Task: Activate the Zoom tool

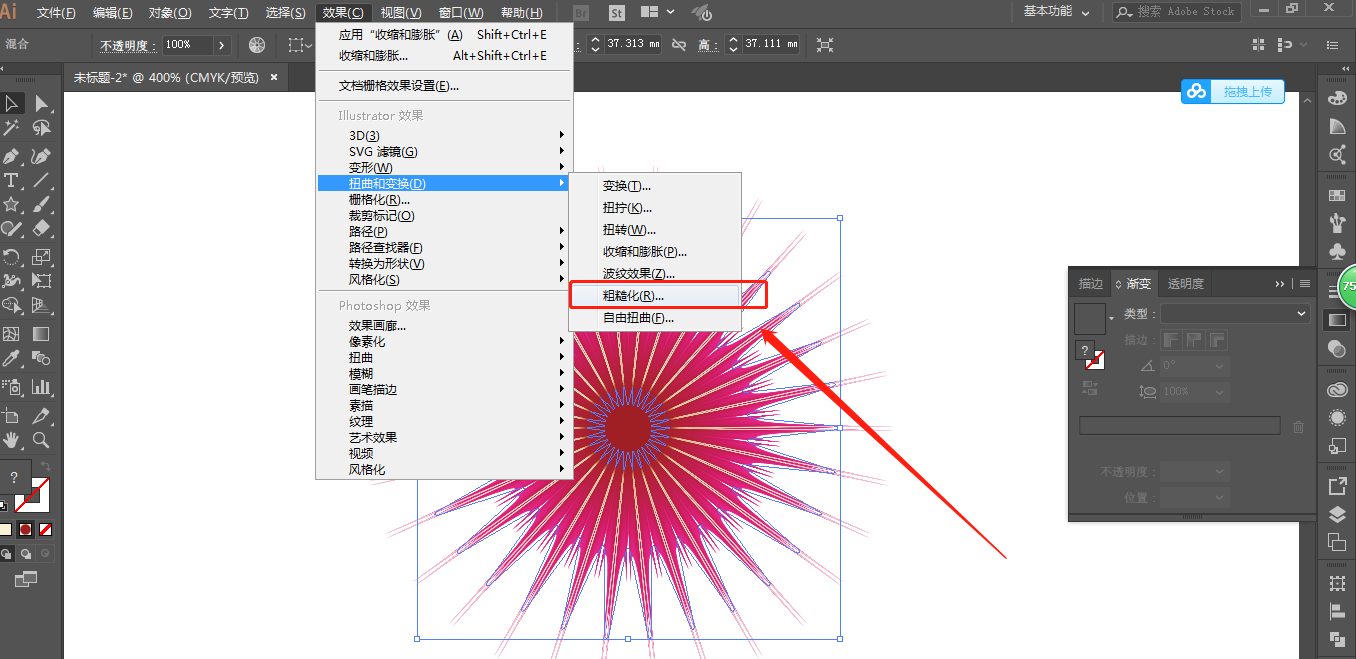Action: (x=41, y=439)
